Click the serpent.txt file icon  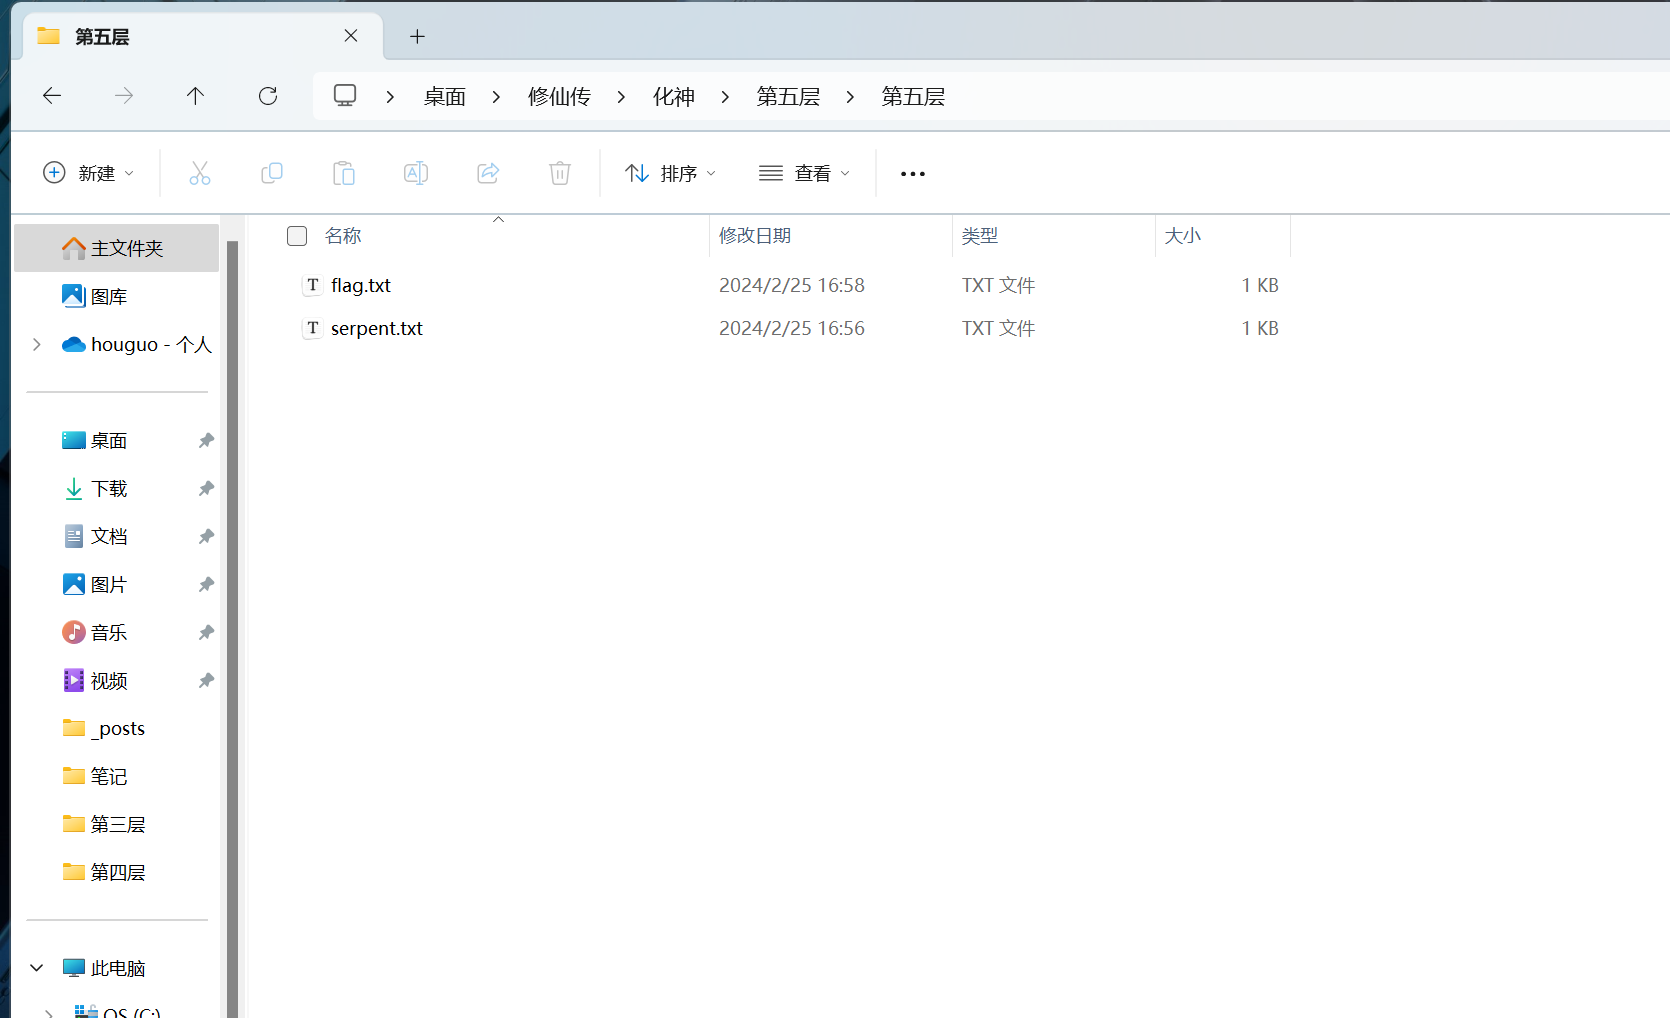[x=313, y=328]
